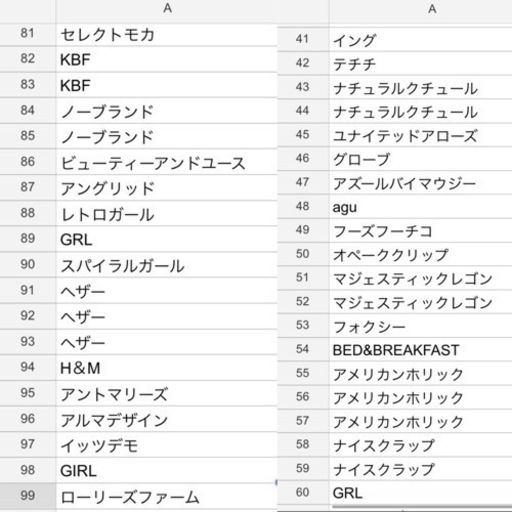Click row header 50 for オペーククリップ
This screenshot has width=512, height=512.
303,254
